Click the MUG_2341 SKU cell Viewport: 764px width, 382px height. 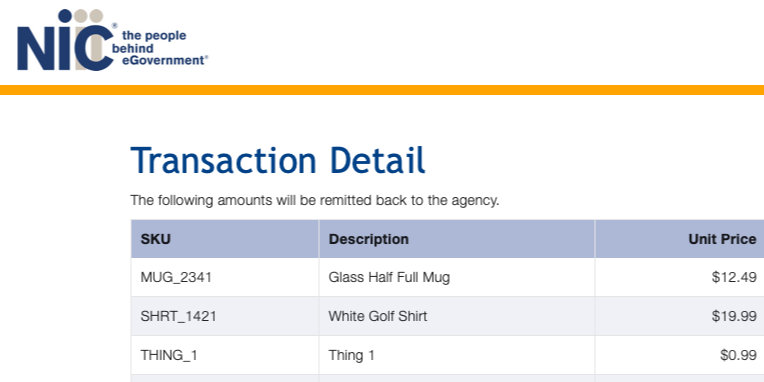pos(225,277)
